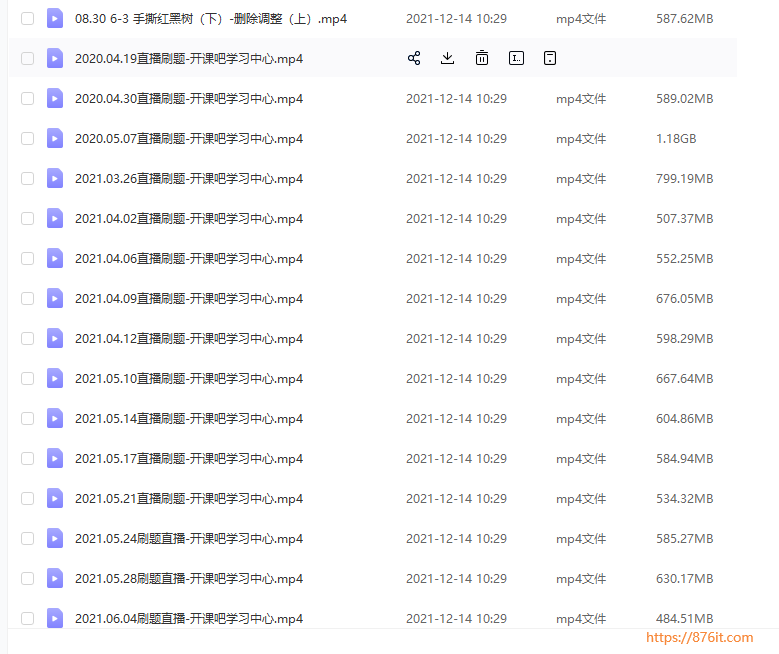Open 2021.05.10直播刷题 video file name
Screen dimensions: 779x654
click(189, 379)
